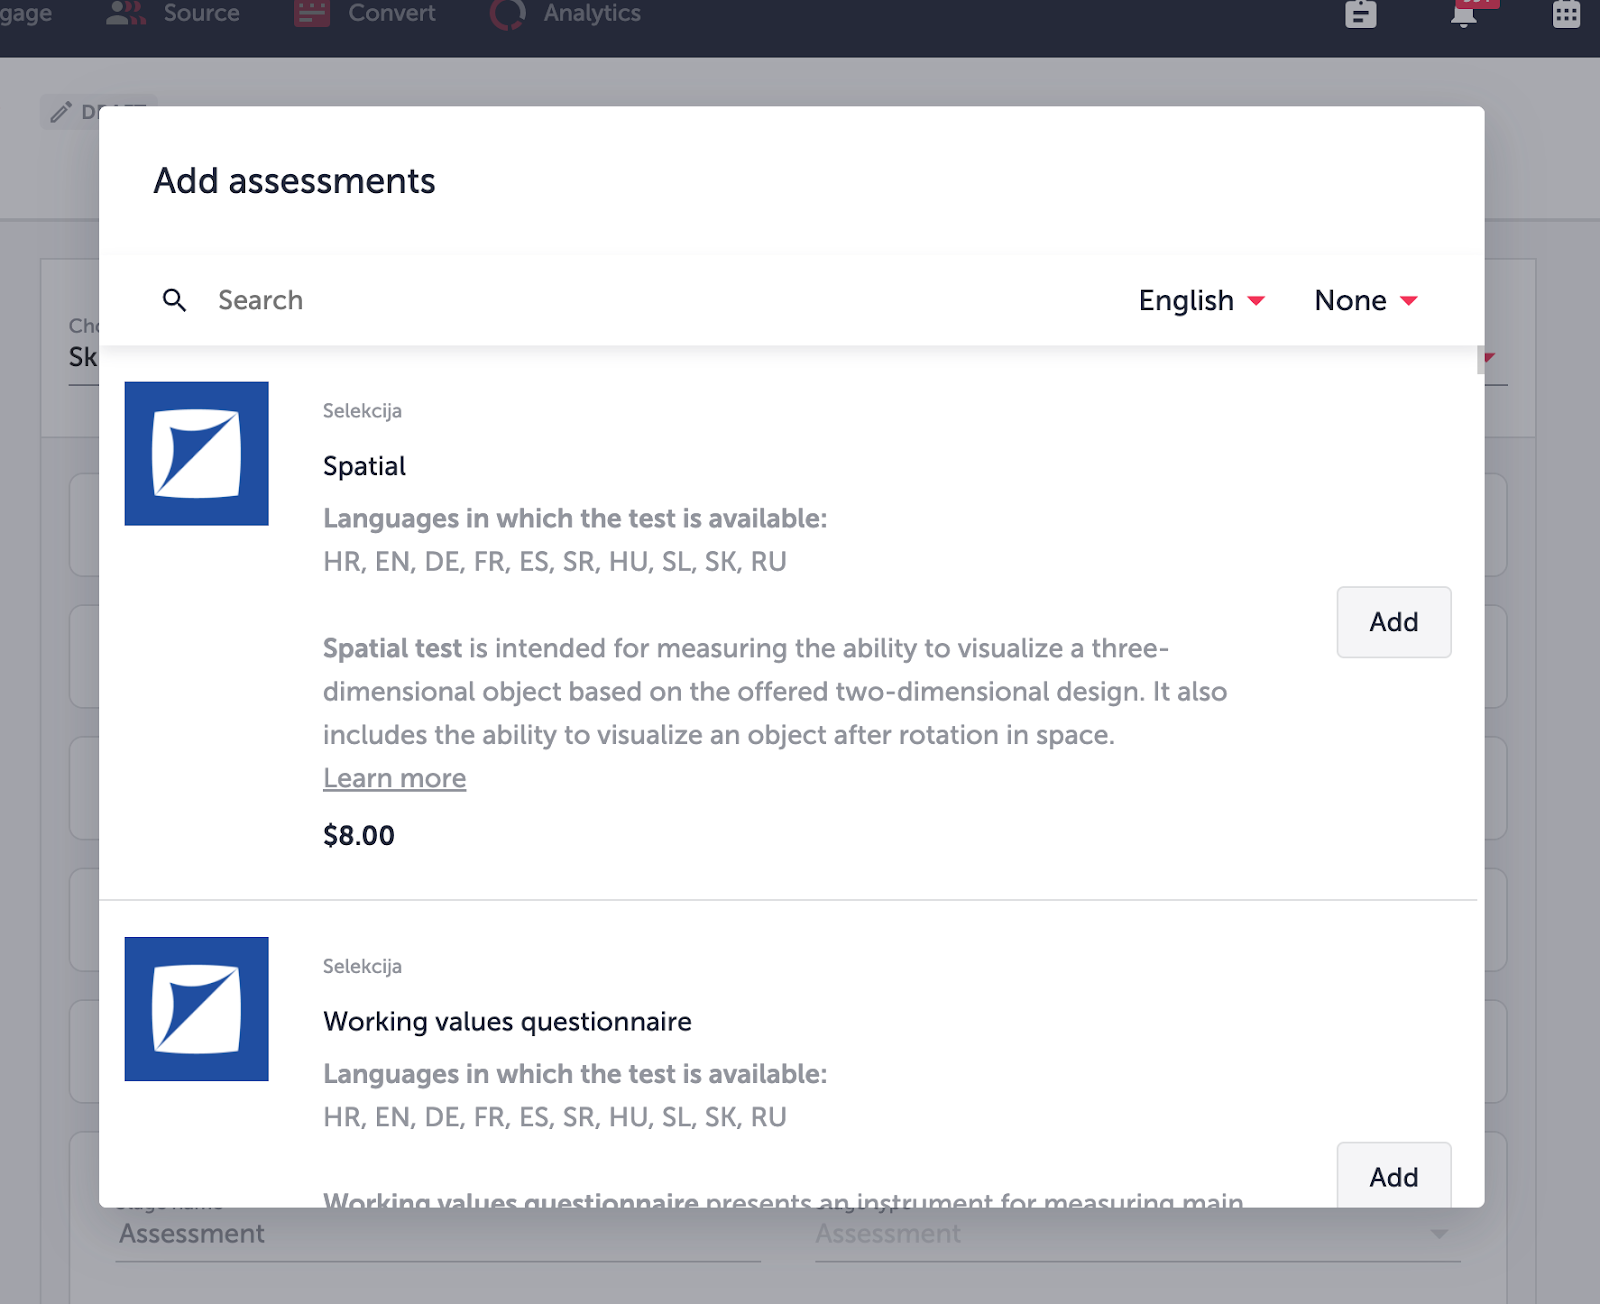Viewport: 1600px width, 1304px height.
Task: Click the search magnifier icon in the dialog
Action: tap(175, 300)
